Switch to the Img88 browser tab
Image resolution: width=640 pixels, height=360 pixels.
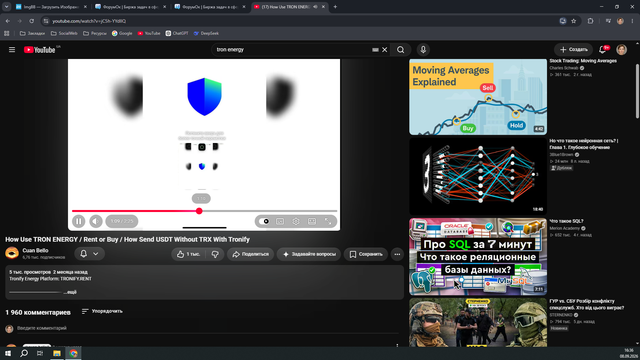51,7
